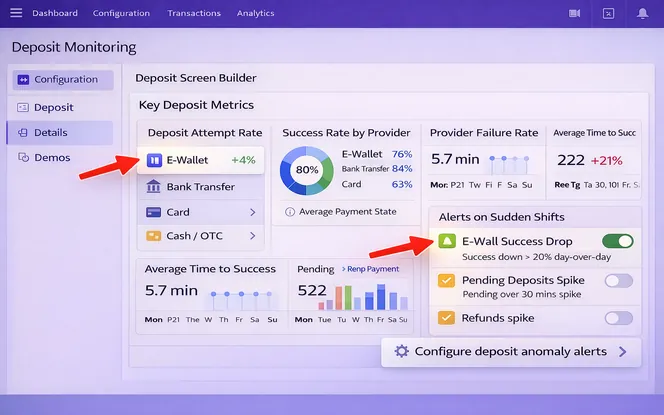Click Configure deposit anomaly alerts button
The image size is (664, 415).
511,352
